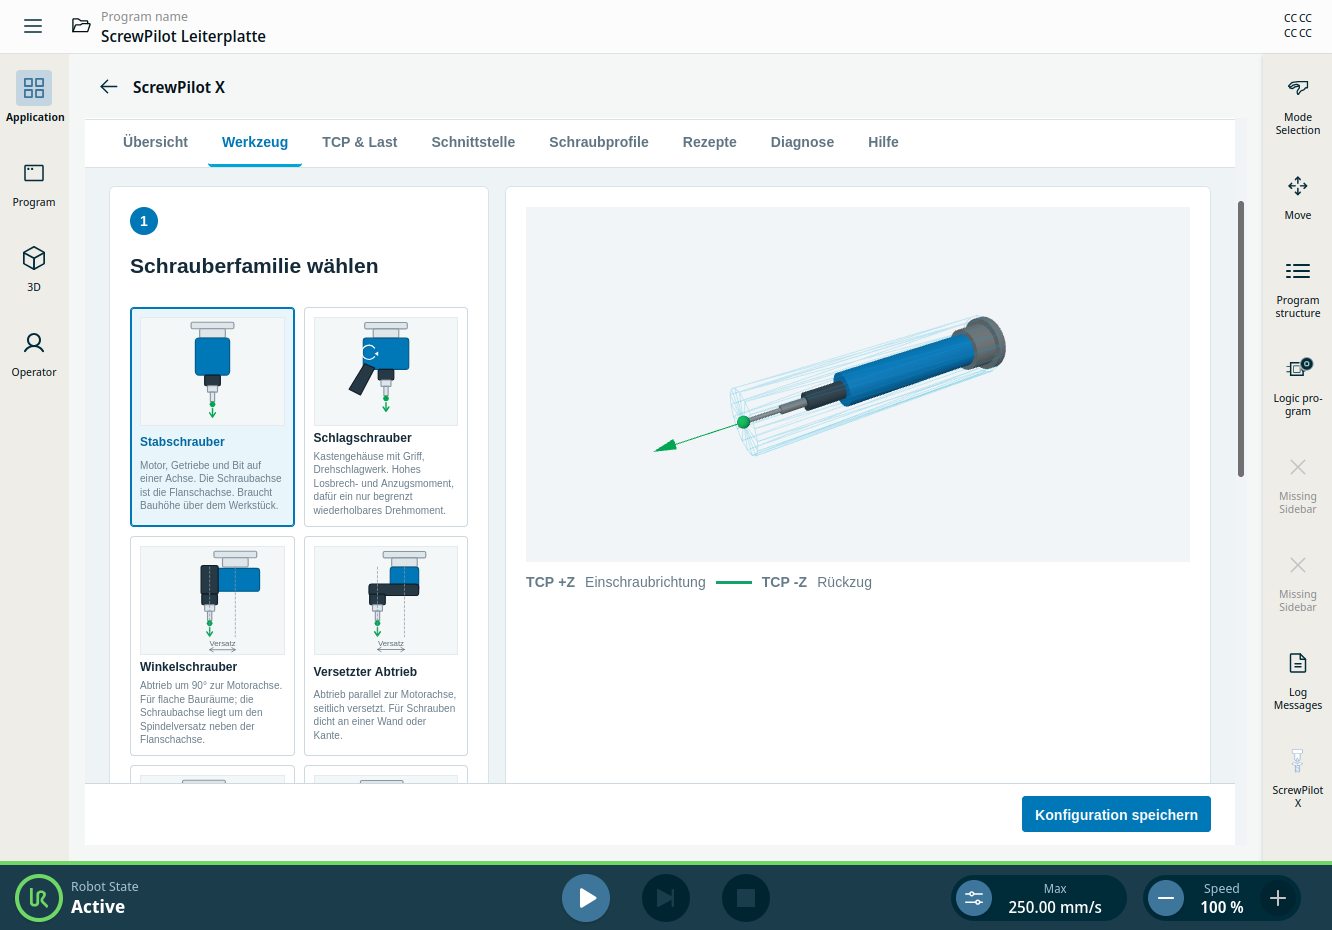Increase speed with the plus button
Image resolution: width=1332 pixels, height=930 pixels.
pos(1278,898)
